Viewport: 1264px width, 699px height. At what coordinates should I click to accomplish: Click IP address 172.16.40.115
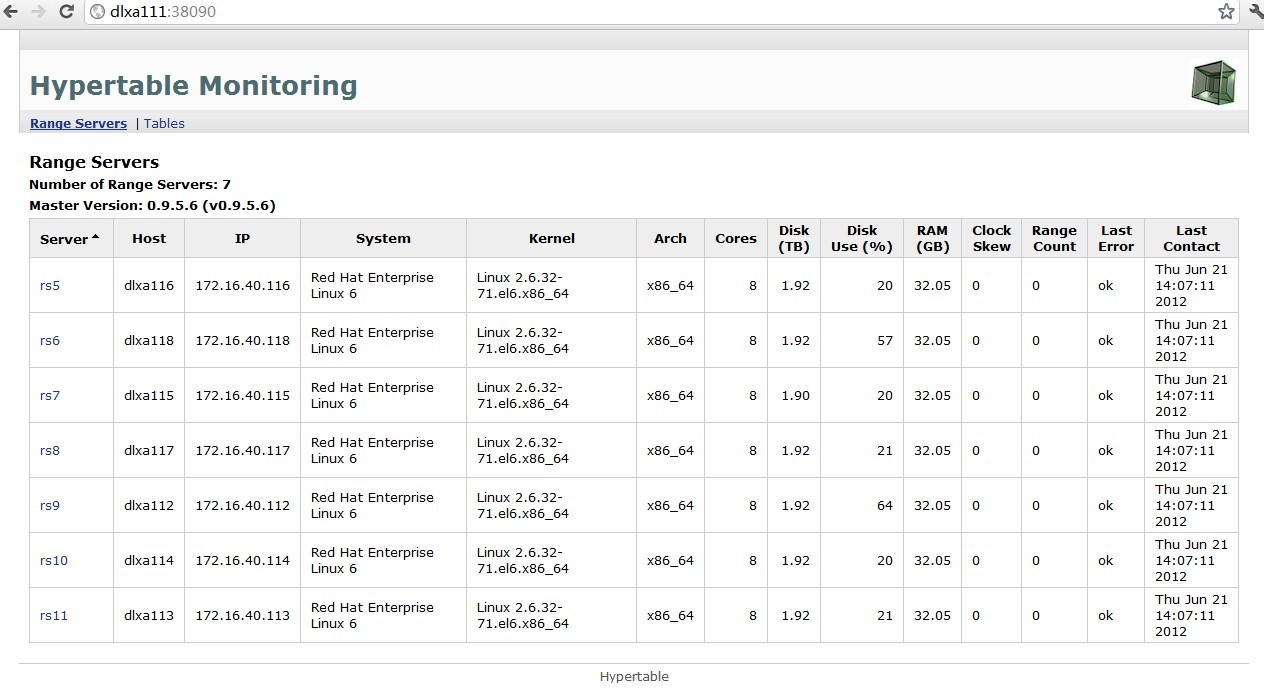[x=243, y=396]
